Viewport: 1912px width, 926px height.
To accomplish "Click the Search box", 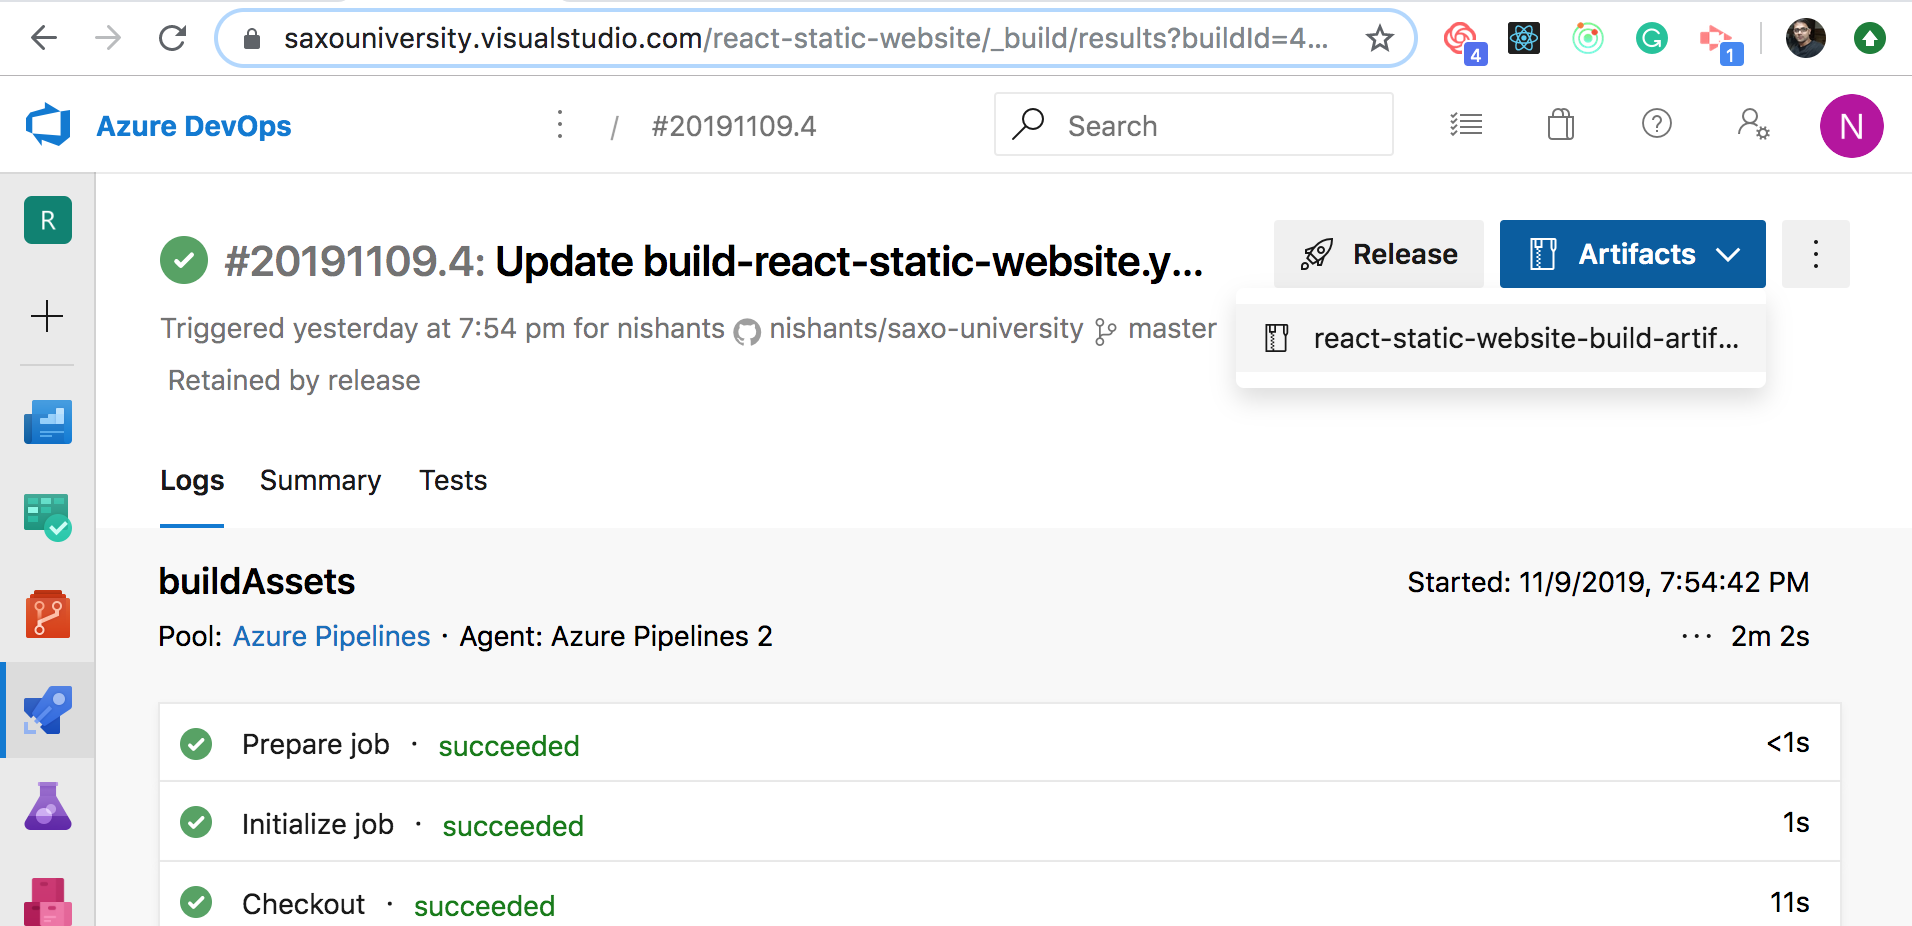I will click(x=1194, y=124).
